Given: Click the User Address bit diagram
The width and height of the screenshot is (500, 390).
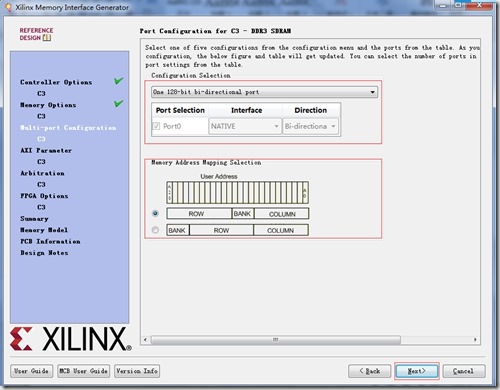Looking at the screenshot, I should coord(238,192).
